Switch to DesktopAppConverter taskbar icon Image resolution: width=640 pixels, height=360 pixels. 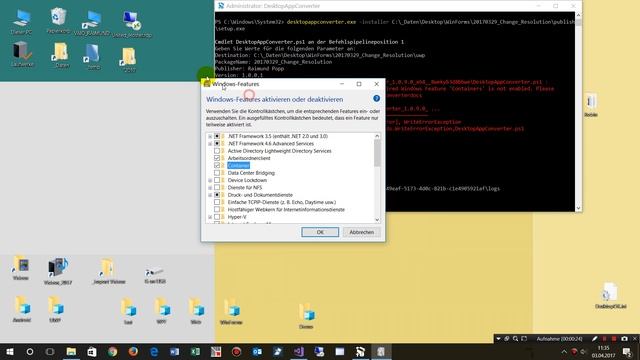(x=360, y=351)
